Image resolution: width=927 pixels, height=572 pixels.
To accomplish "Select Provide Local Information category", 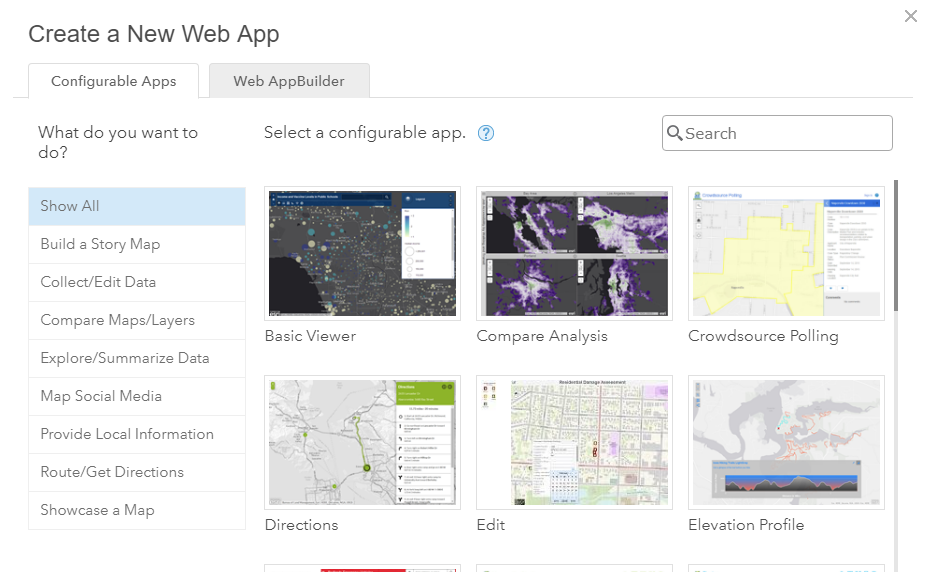I will point(137,434).
